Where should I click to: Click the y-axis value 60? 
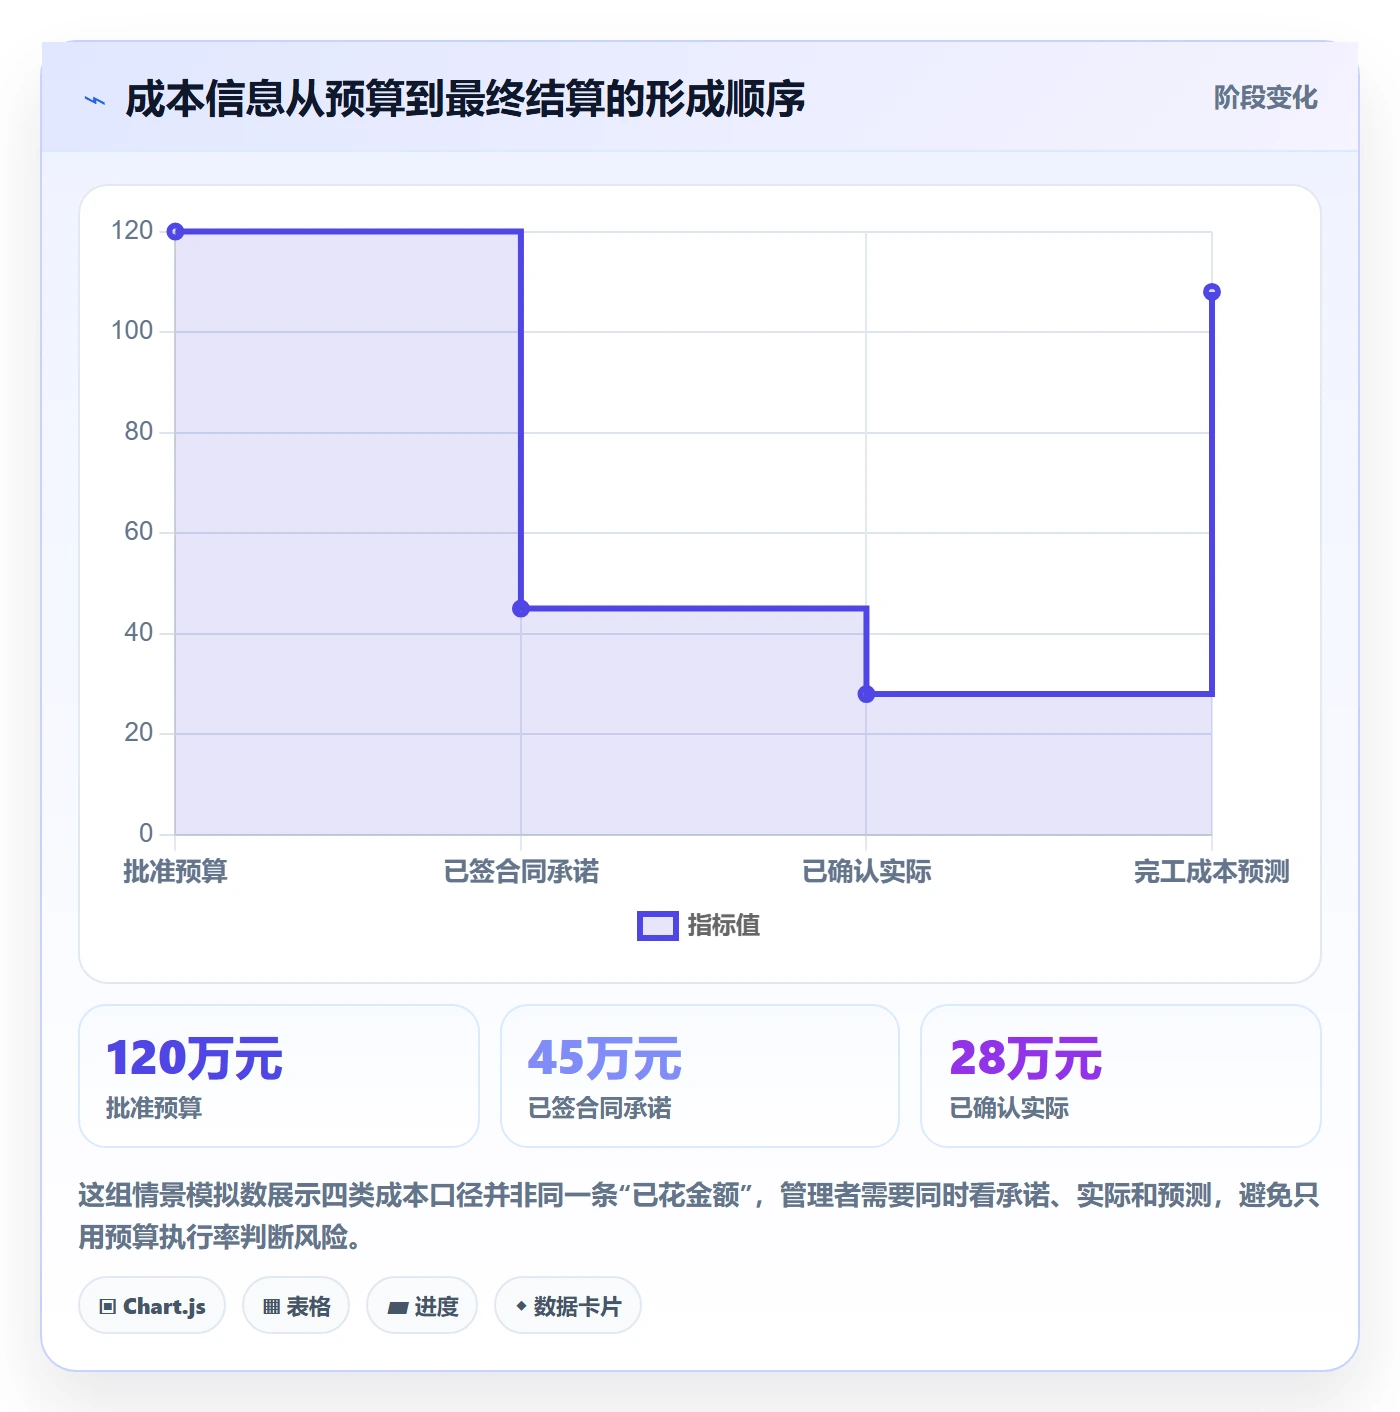(139, 532)
